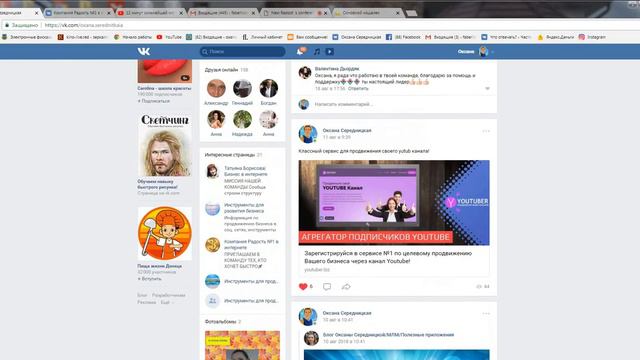This screenshot has height=360, width=640.
Task: Open online friend Богдан avatar
Action: coord(268,88)
